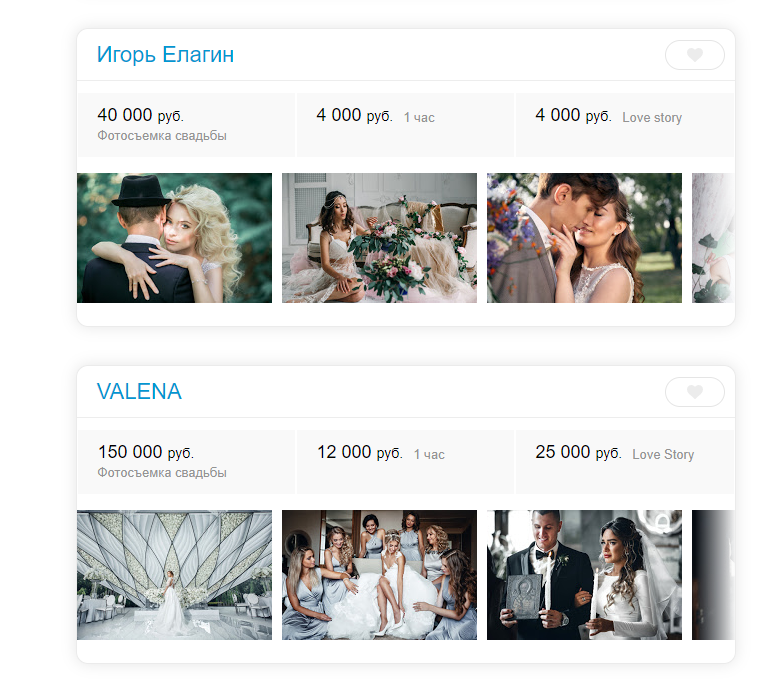Click 'Фотосъемка свадьбы' label under 40 000 руб.
Viewport: 765px width, 684px height.
[x=162, y=136]
